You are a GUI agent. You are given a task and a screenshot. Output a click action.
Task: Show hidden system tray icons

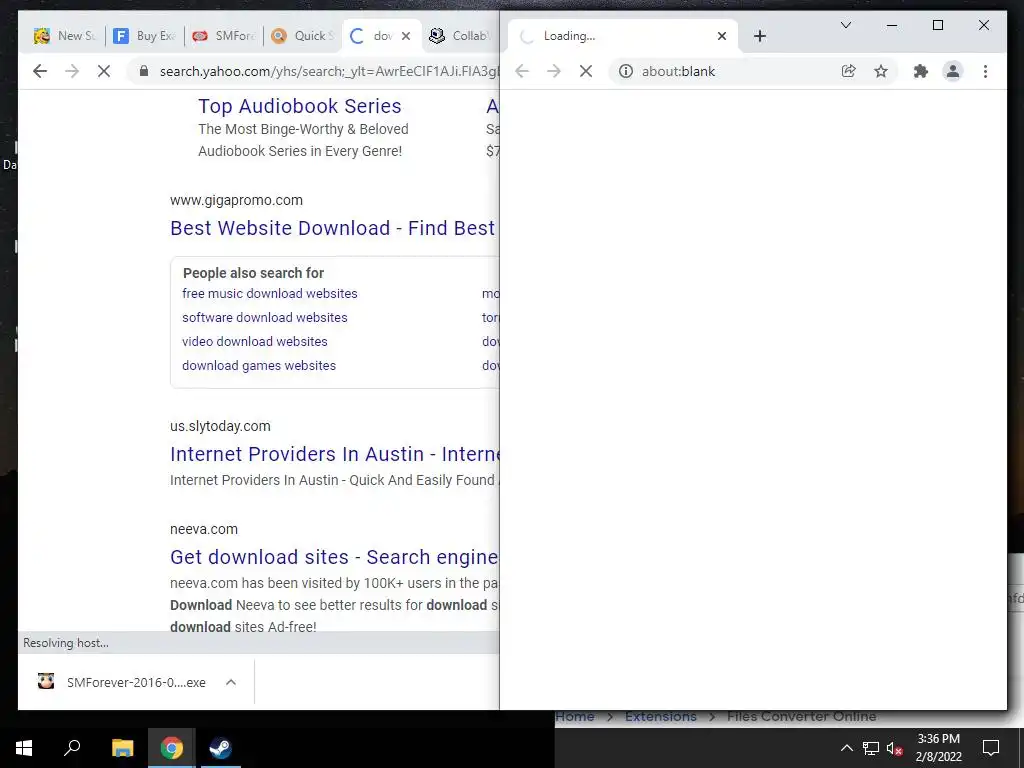(x=846, y=748)
